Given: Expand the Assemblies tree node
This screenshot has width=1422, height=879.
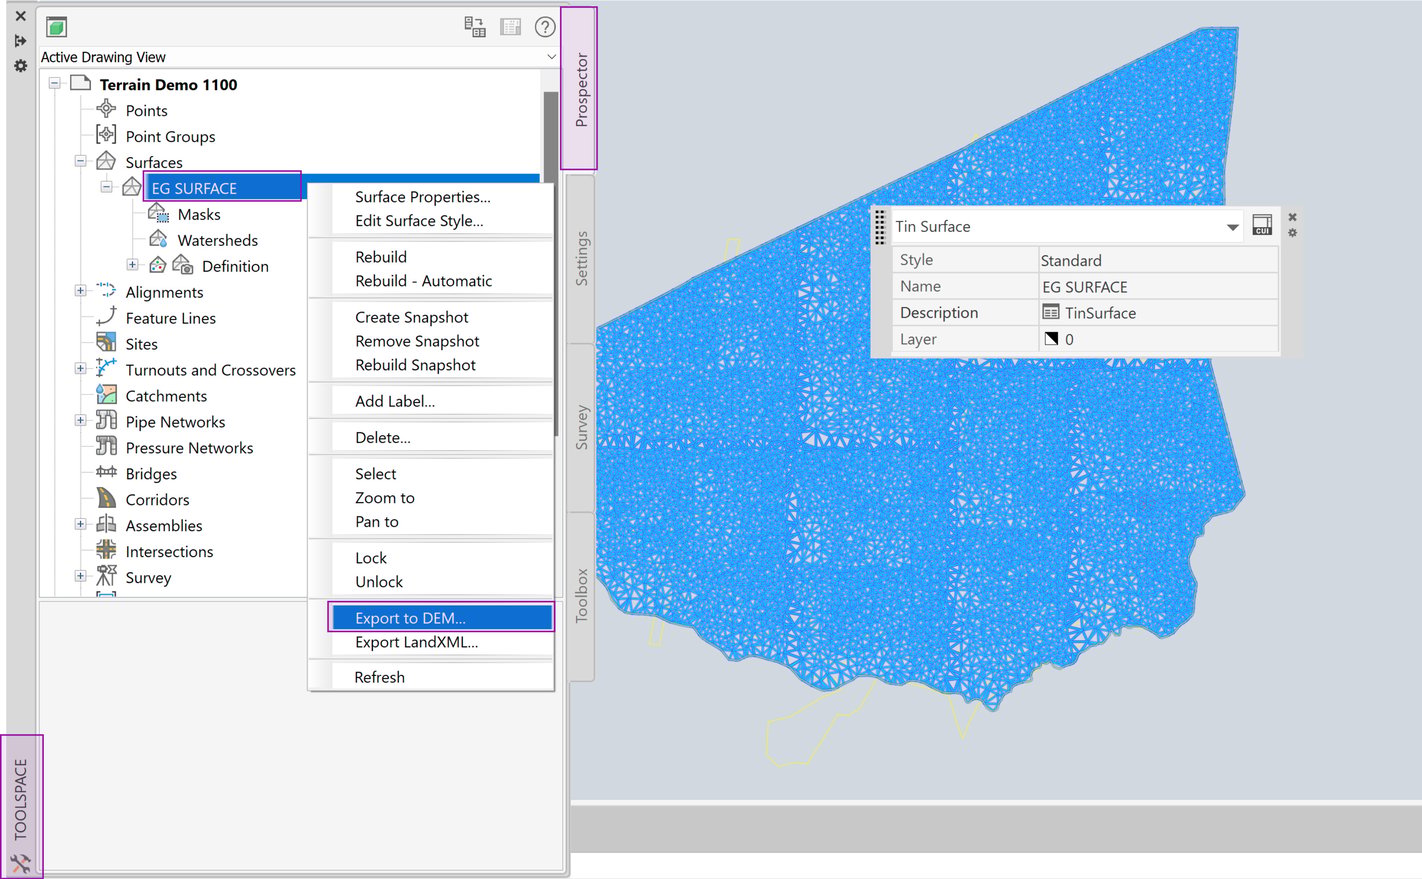Looking at the screenshot, I should [81, 524].
